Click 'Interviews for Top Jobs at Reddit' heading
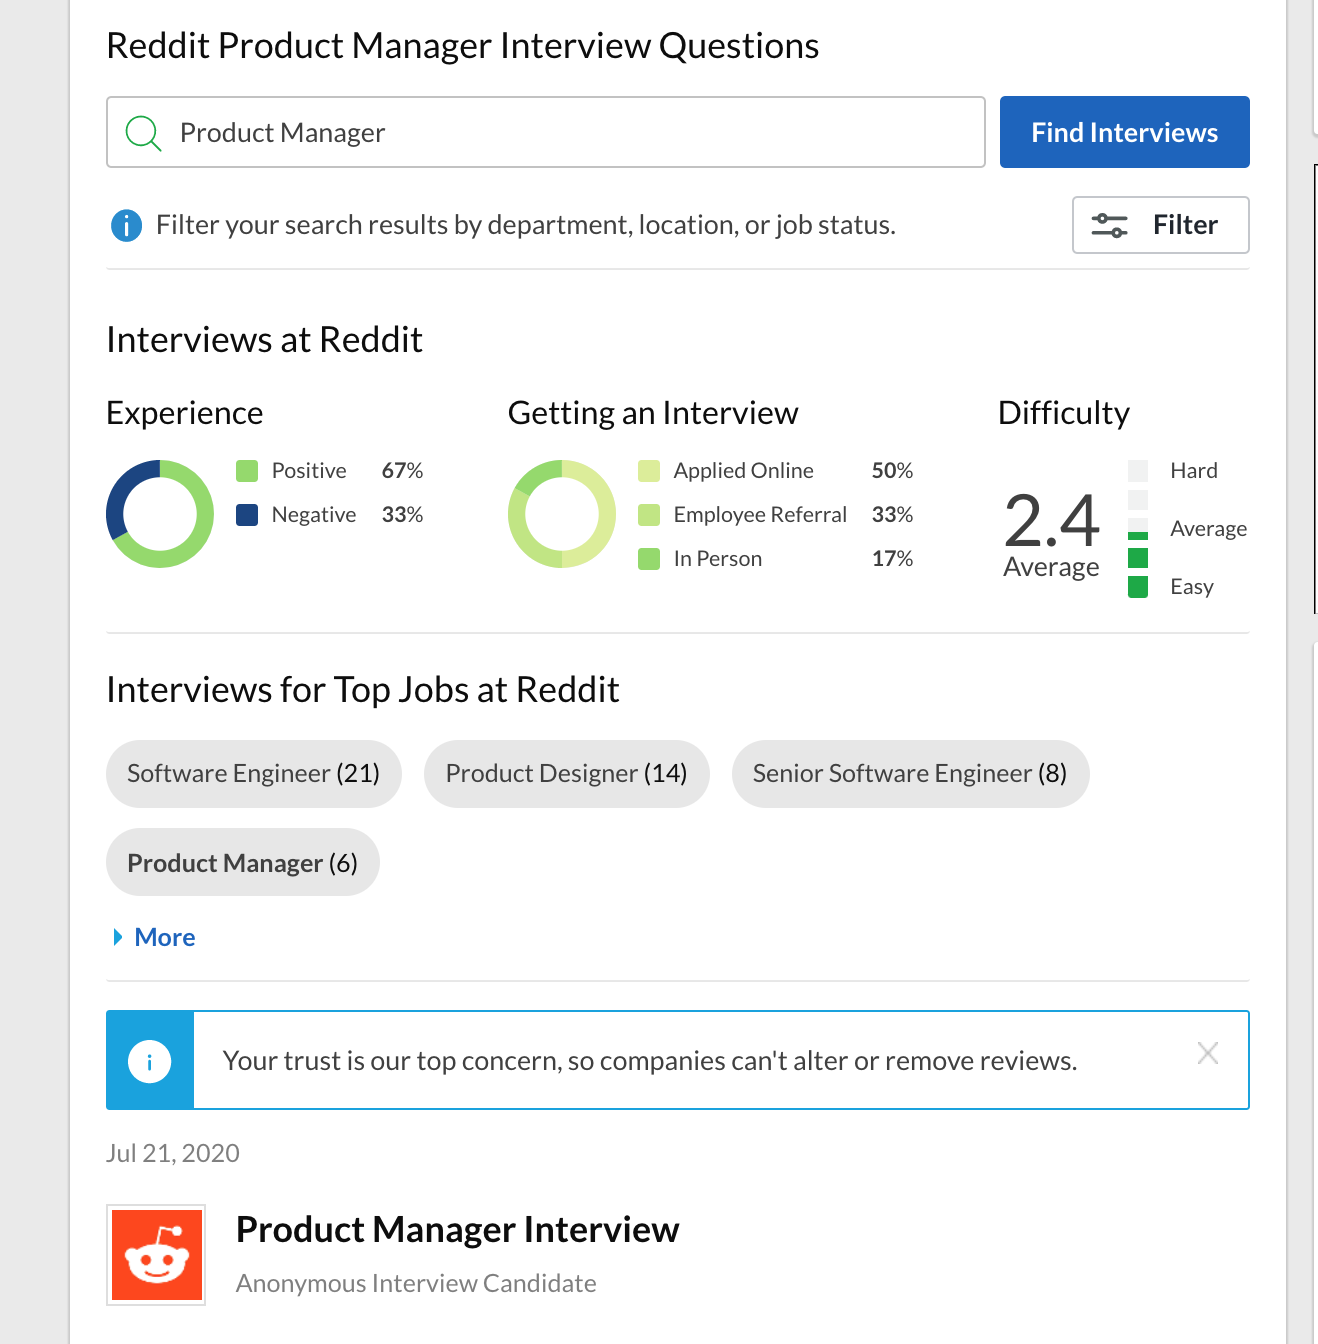Screen dimensions: 1318x1344 pos(363,690)
